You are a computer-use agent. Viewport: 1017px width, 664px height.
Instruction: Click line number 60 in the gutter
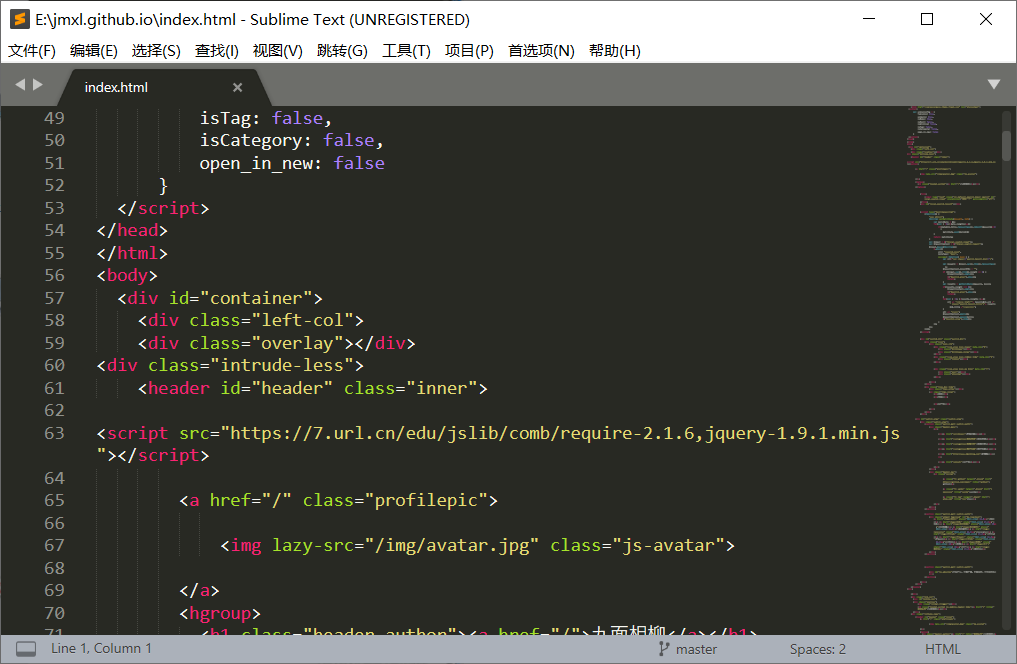pos(54,366)
